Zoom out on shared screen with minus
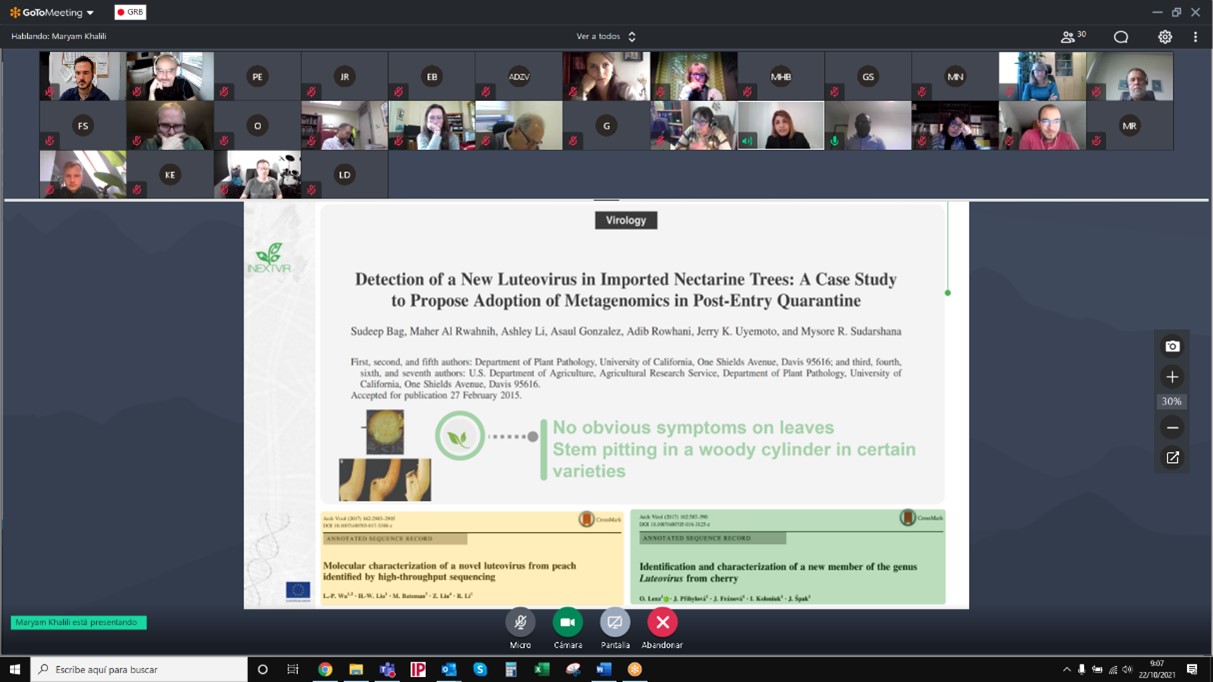Screen dimensions: 1213x682 (1172, 428)
